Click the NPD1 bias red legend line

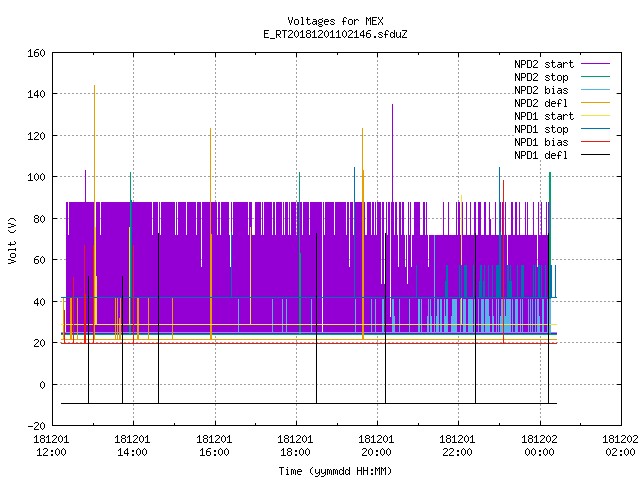tap(595, 142)
